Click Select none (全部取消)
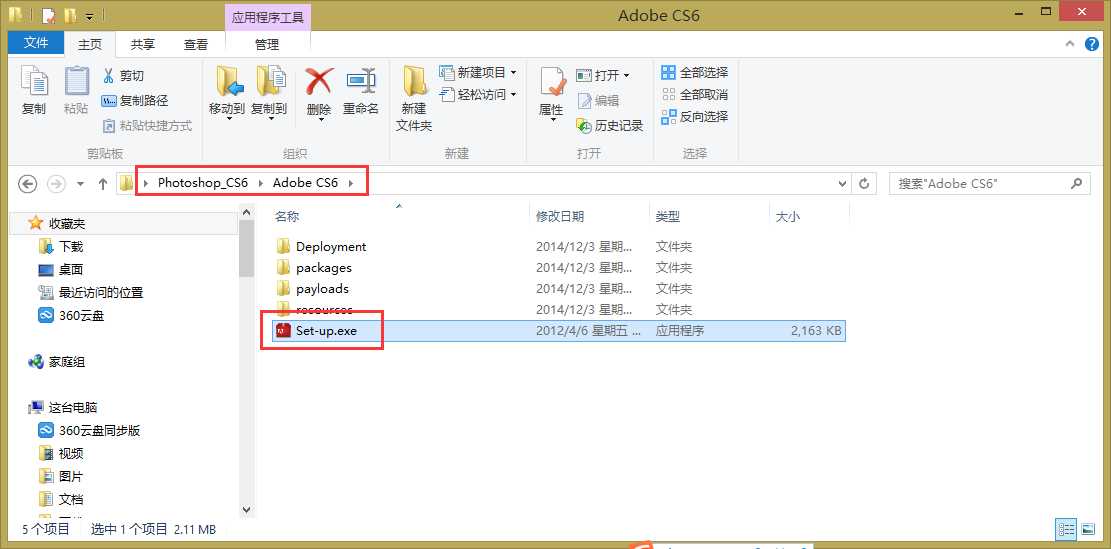Viewport: 1111px width, 549px height. pos(694,94)
